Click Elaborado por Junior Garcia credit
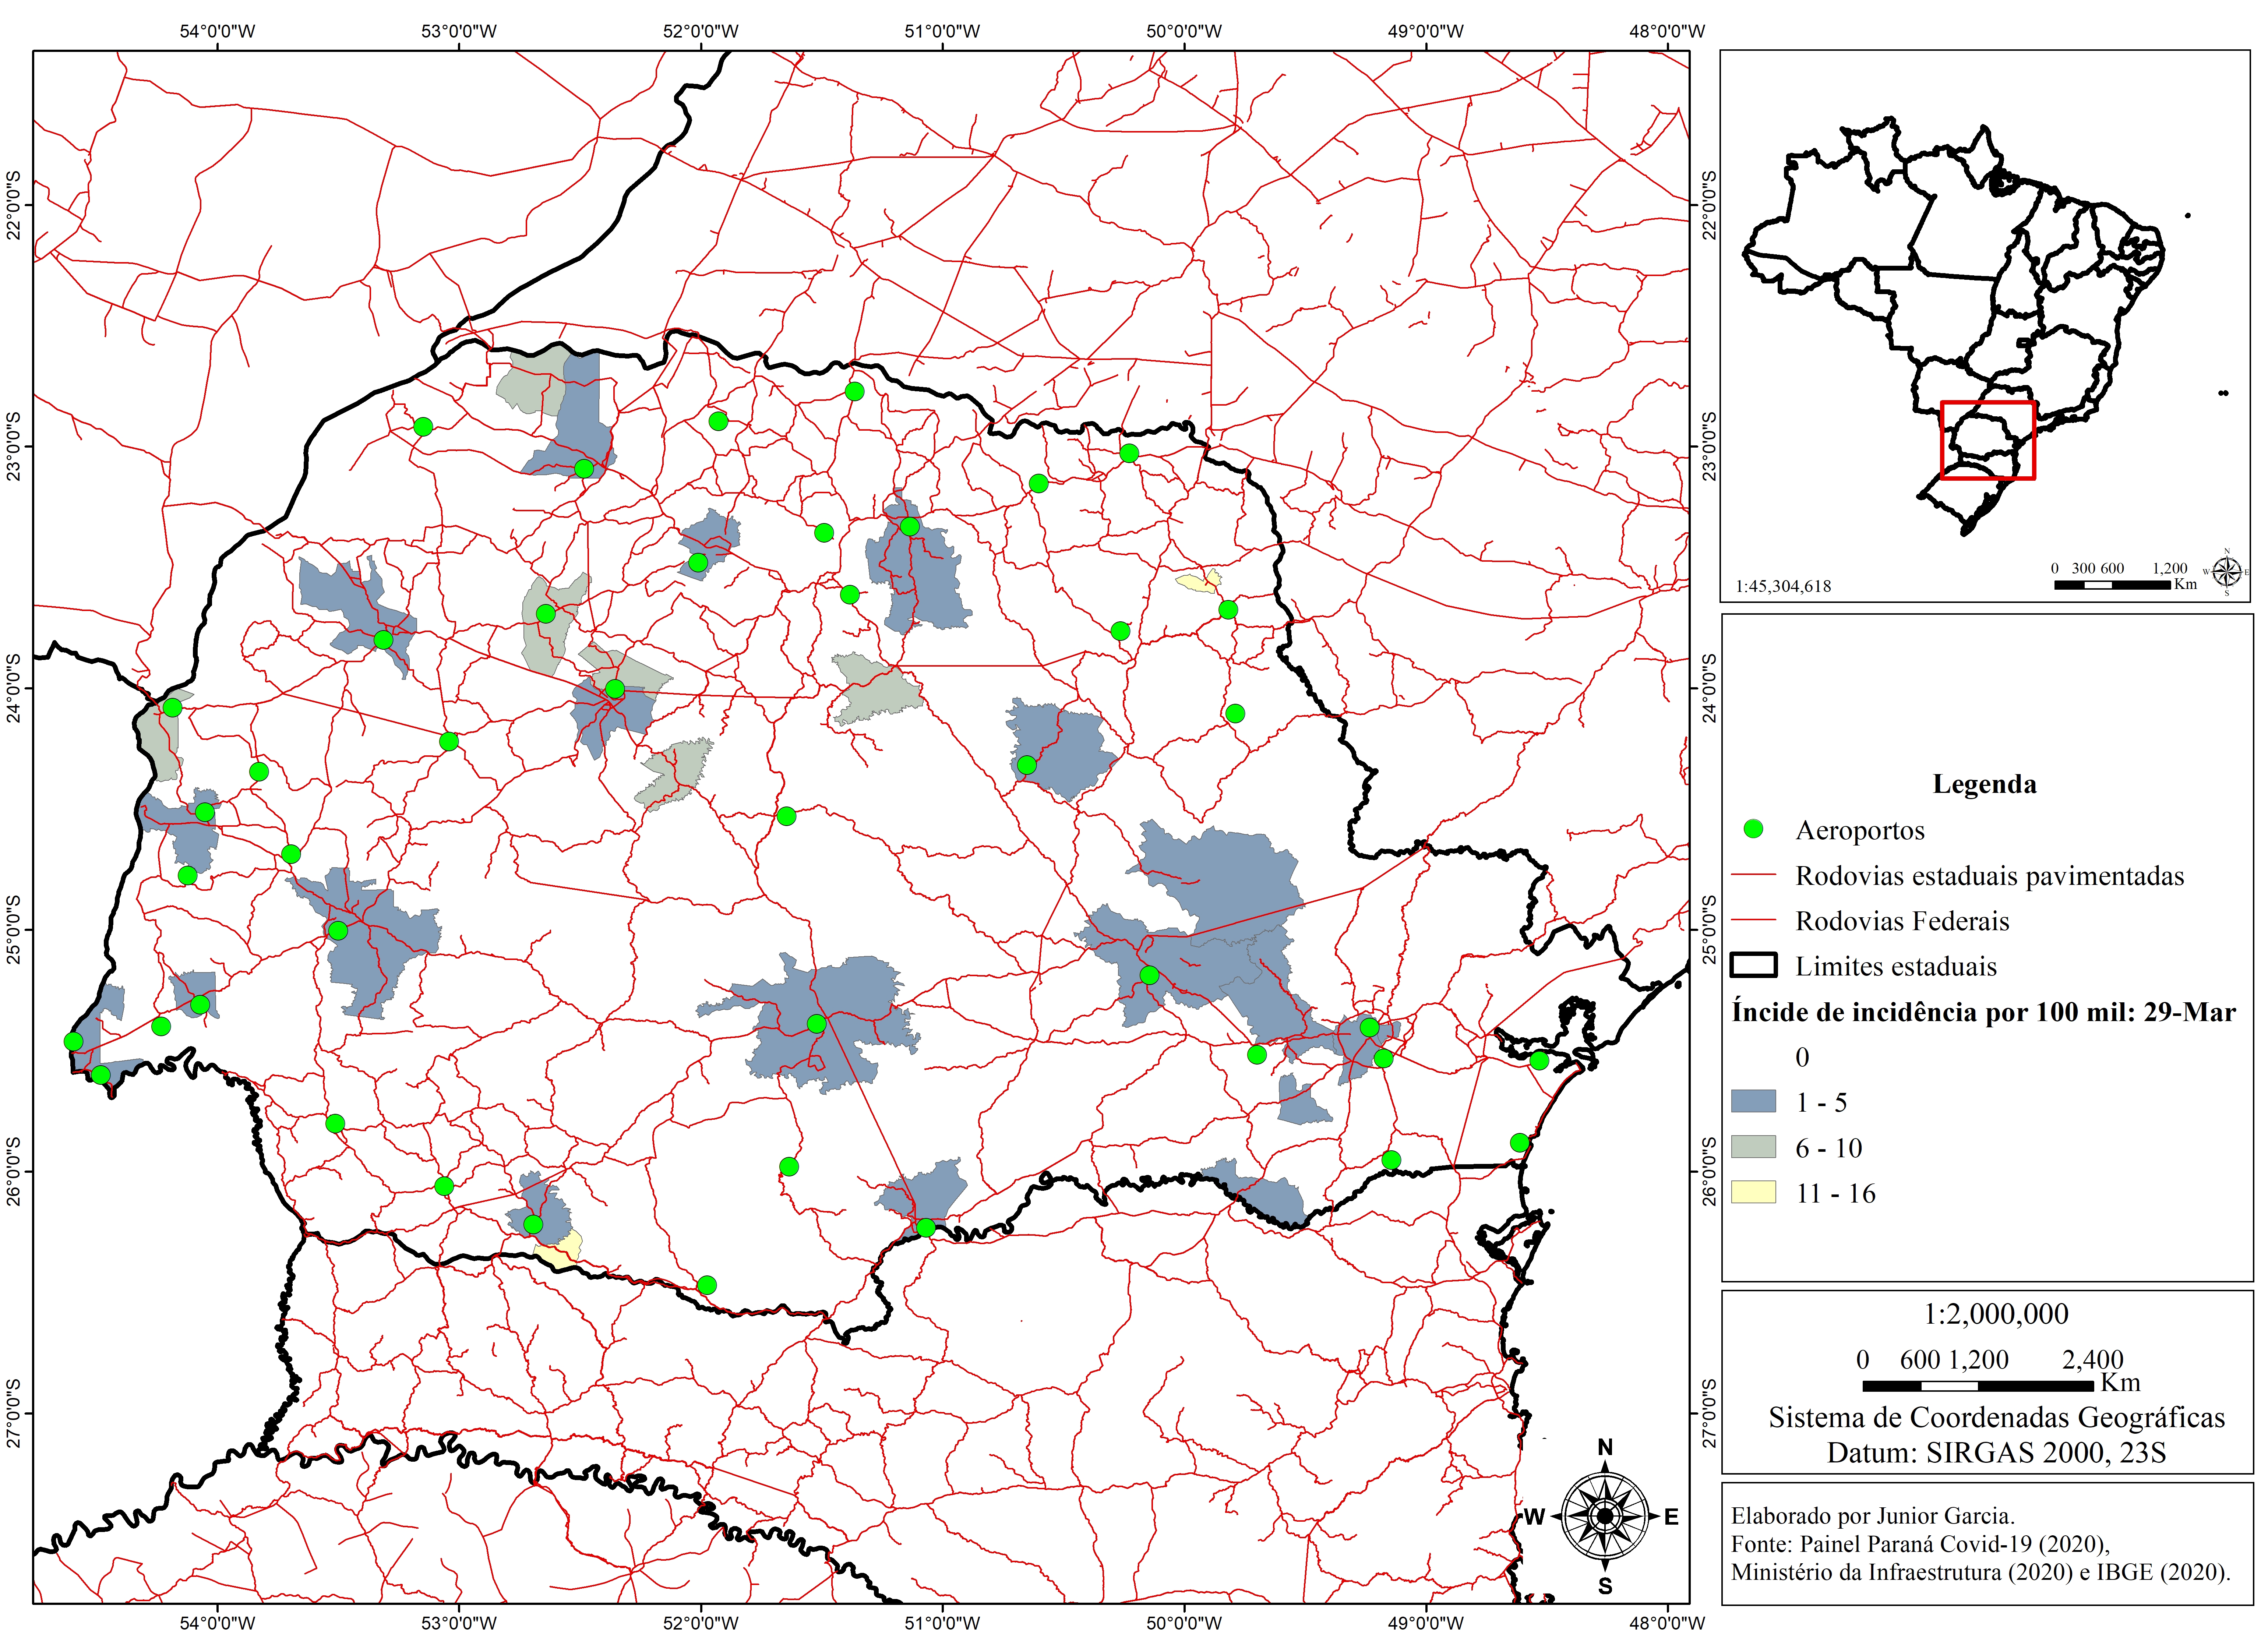 click(1873, 1516)
